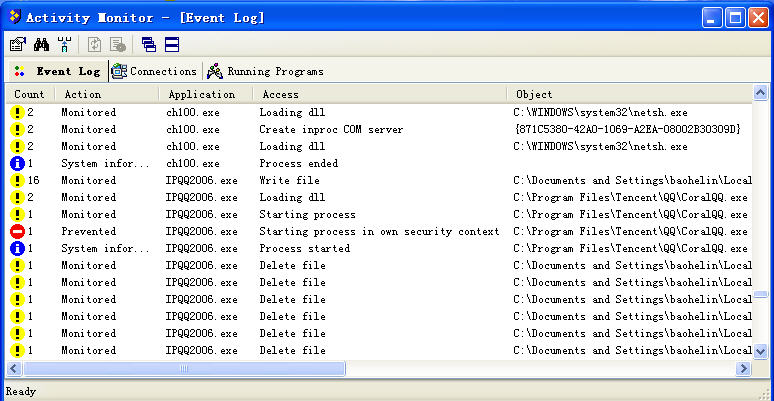Sort by the Access column header

[x=380, y=94]
